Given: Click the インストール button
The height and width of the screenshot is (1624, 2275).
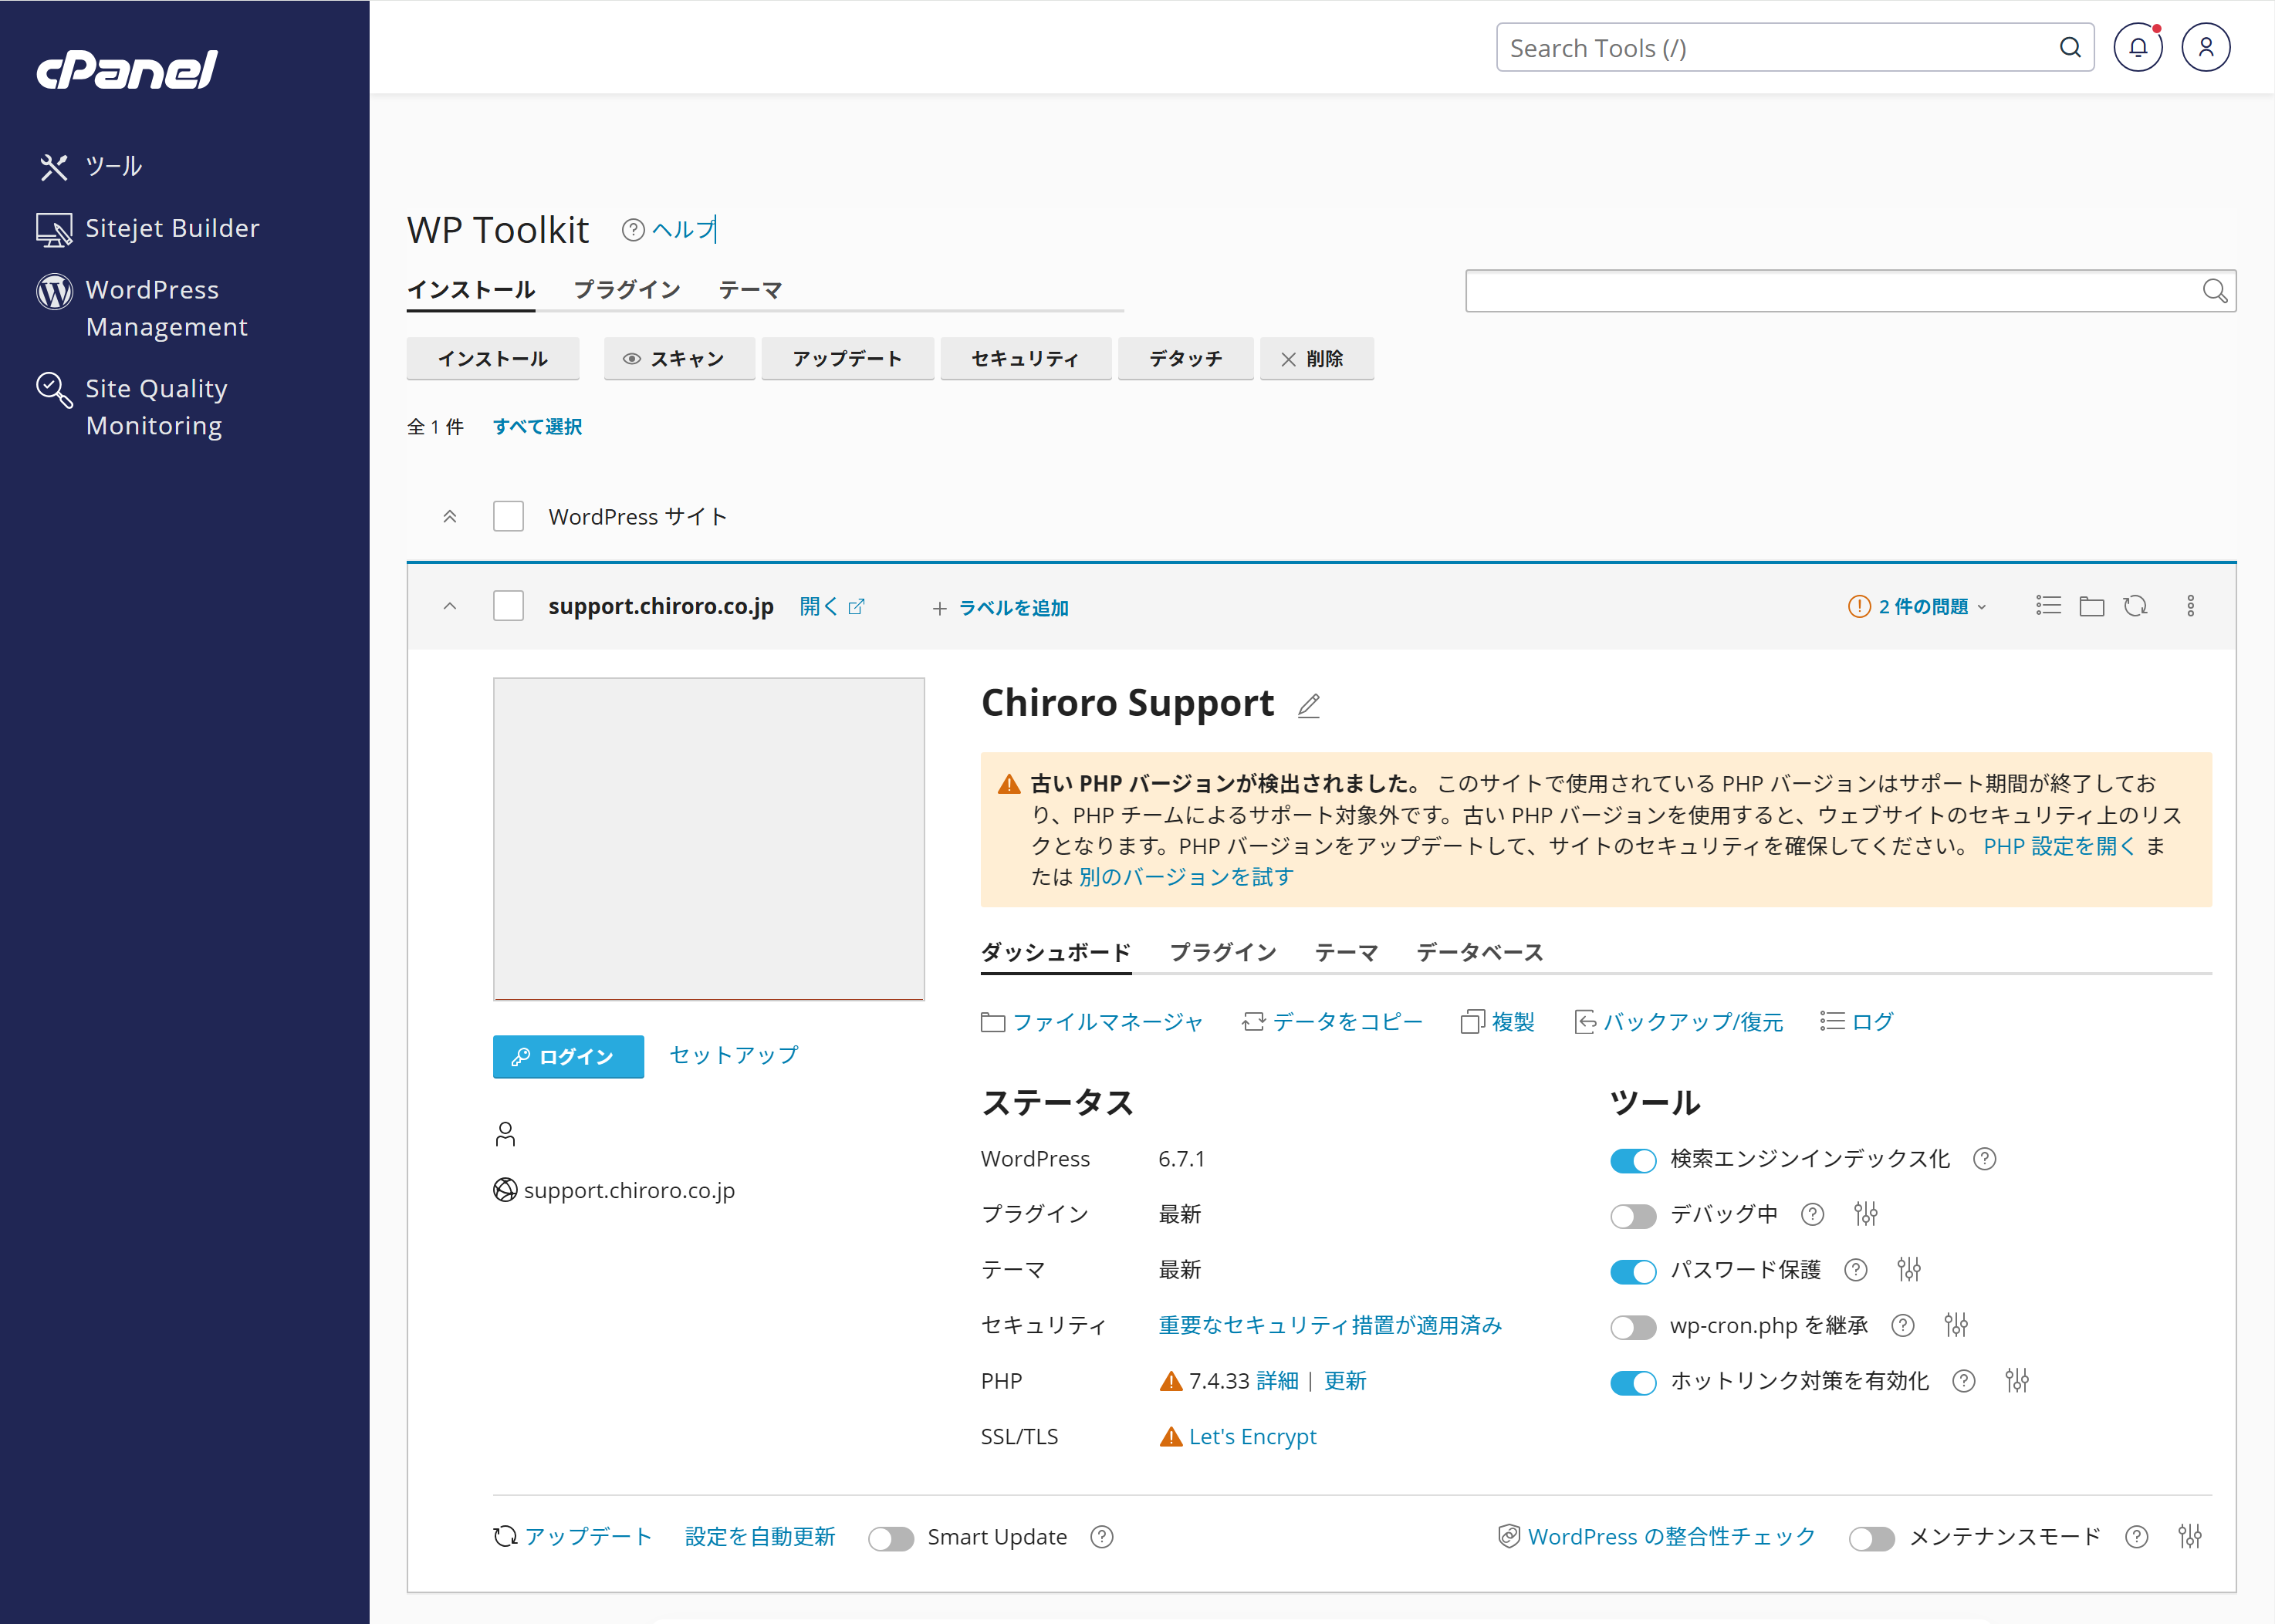Looking at the screenshot, I should click(493, 359).
